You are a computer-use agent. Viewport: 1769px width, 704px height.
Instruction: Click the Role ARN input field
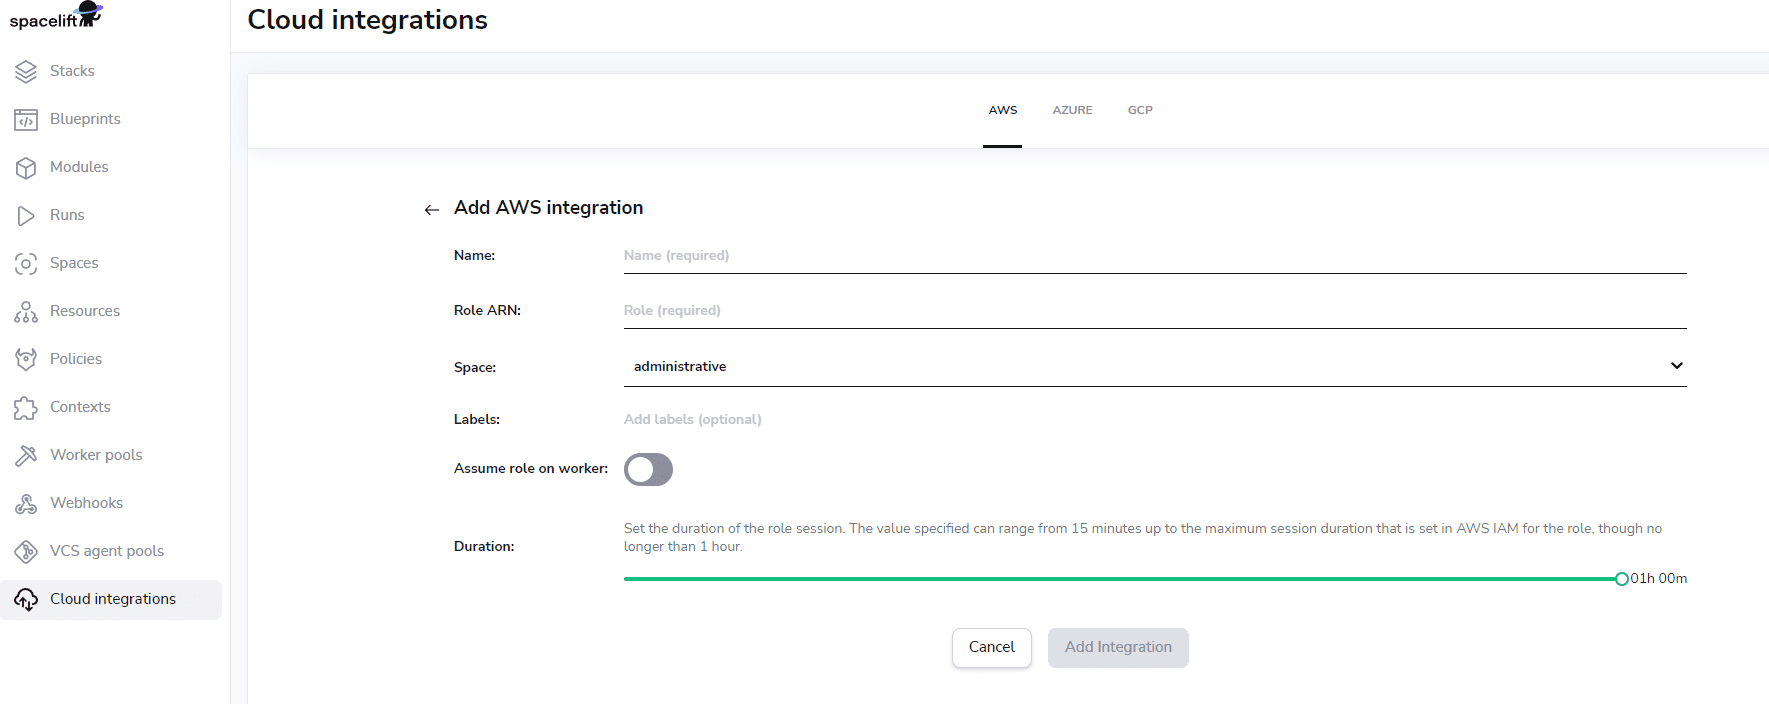pos(1155,311)
